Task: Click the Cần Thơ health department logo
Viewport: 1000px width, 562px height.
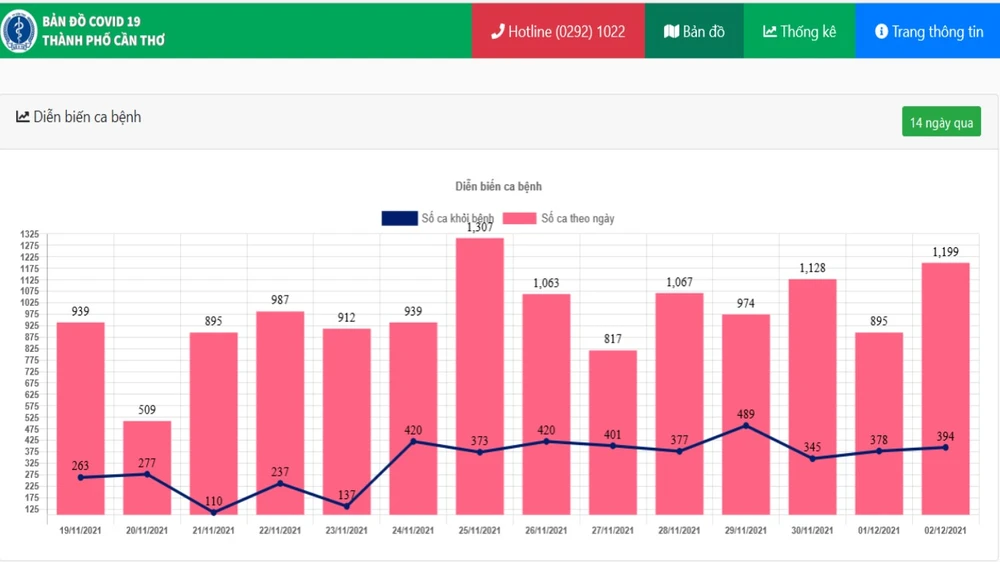Action: (x=19, y=31)
